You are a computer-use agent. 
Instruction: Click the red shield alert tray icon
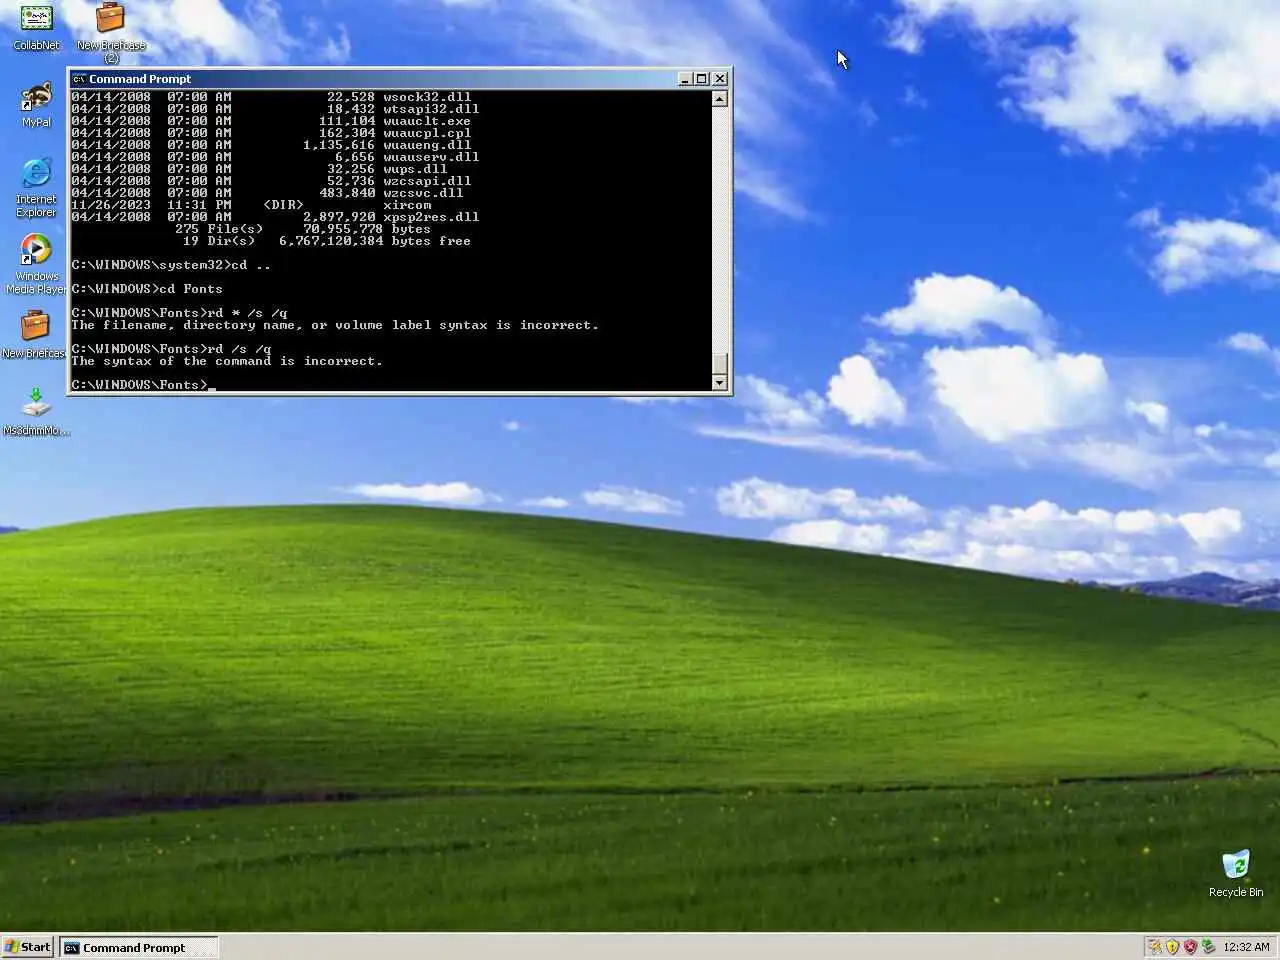click(x=1190, y=947)
